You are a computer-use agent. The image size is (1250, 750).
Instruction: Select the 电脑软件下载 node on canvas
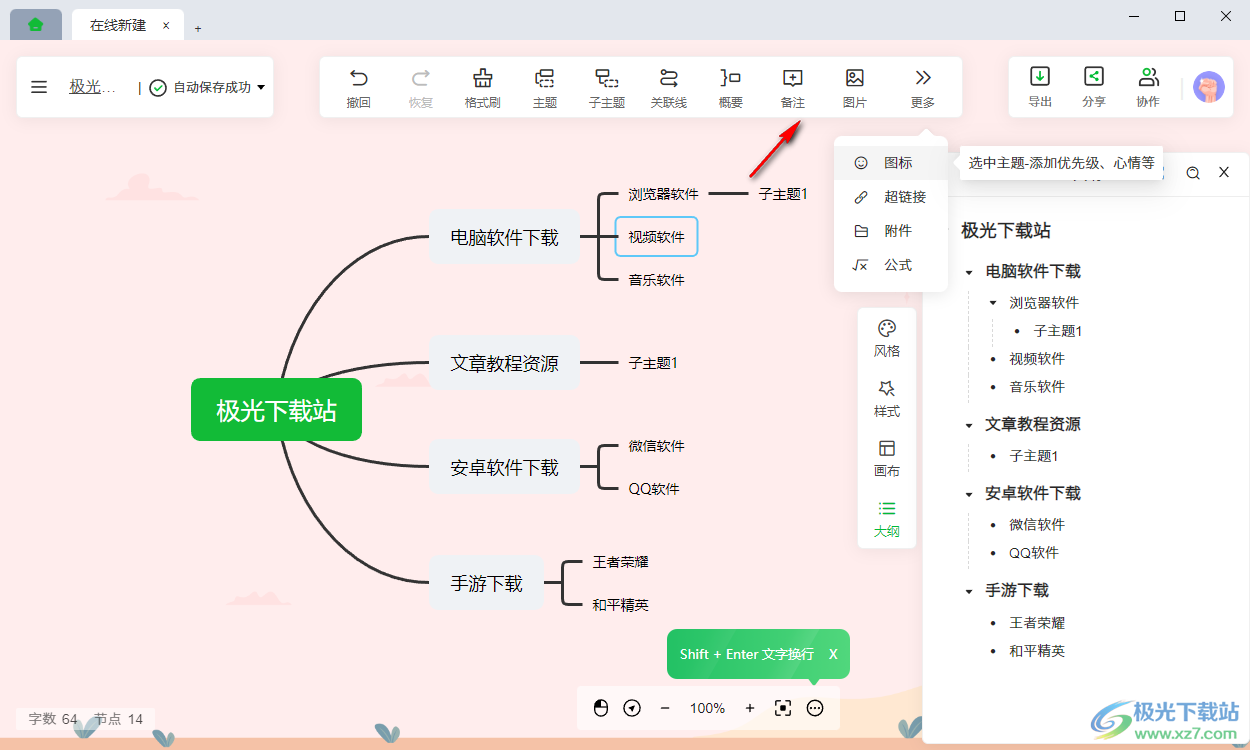[504, 237]
